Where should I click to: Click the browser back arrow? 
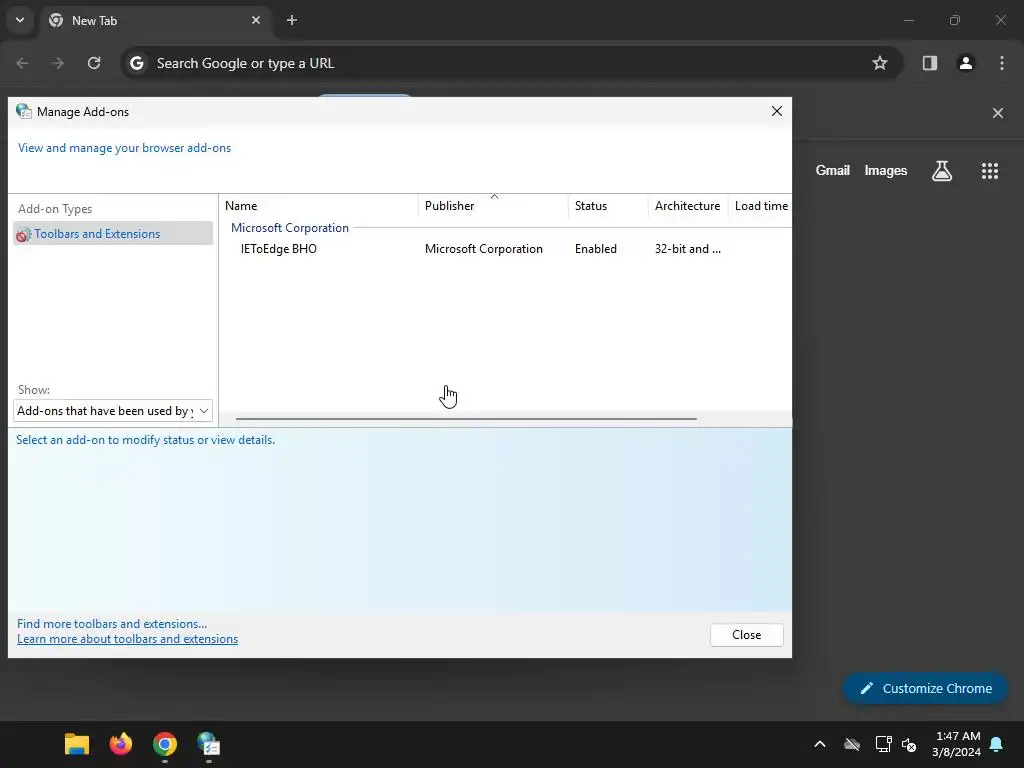23,63
